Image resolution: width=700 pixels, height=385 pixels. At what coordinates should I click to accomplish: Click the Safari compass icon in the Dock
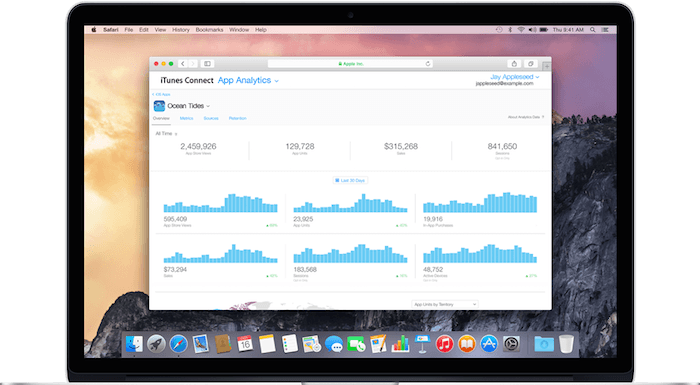click(179, 344)
